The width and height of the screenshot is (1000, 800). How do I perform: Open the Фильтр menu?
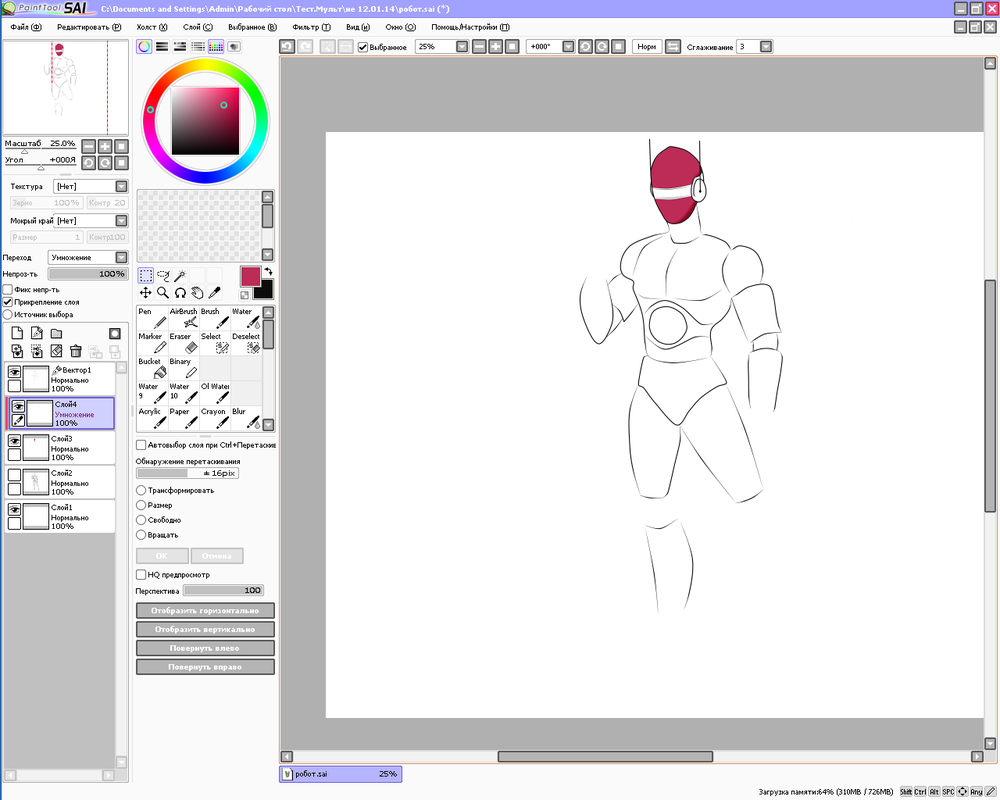[x=311, y=27]
